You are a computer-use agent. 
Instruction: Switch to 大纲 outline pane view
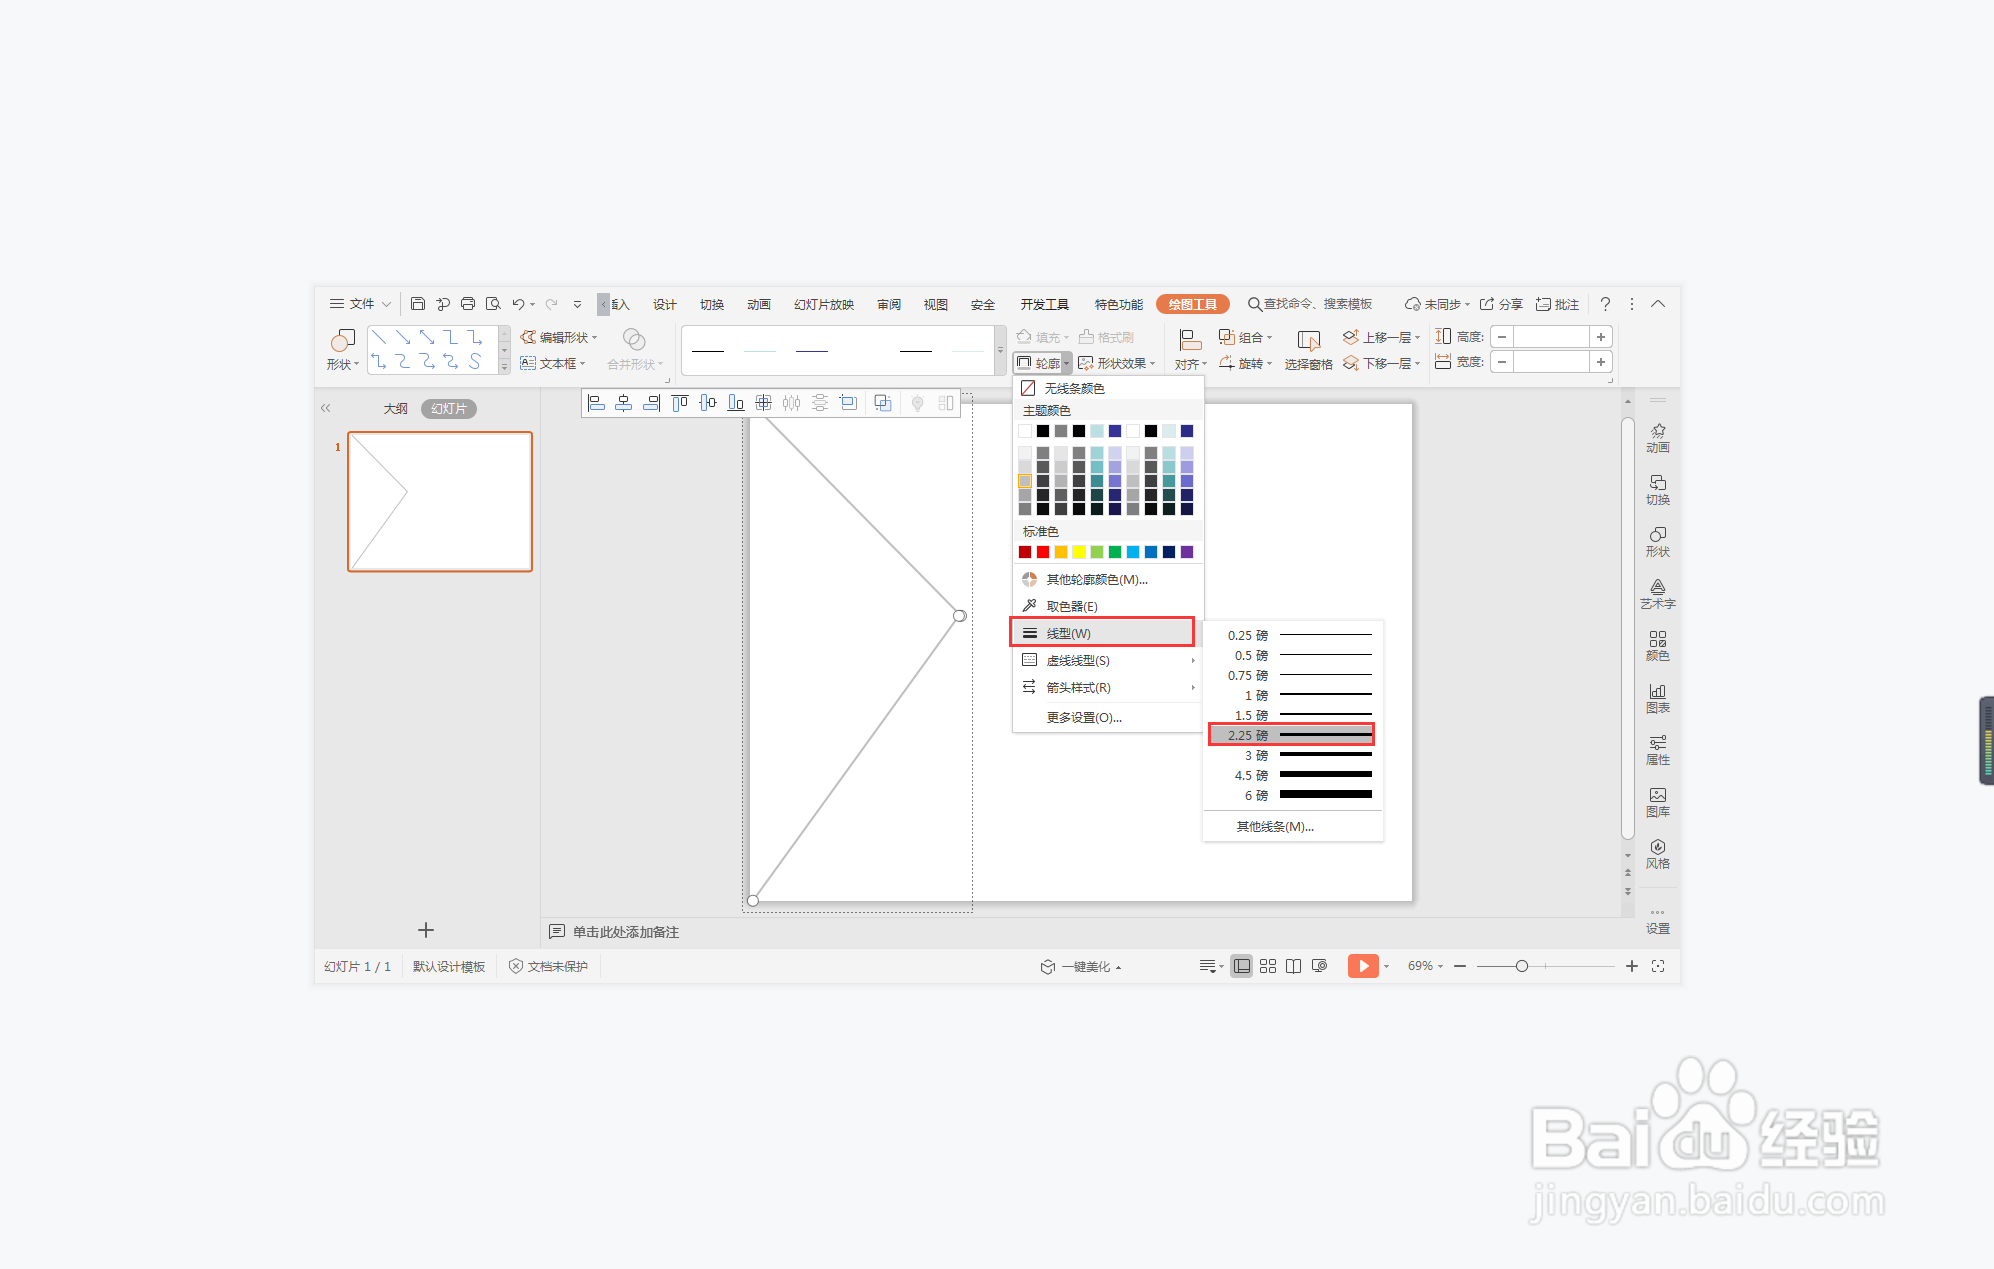coord(395,409)
